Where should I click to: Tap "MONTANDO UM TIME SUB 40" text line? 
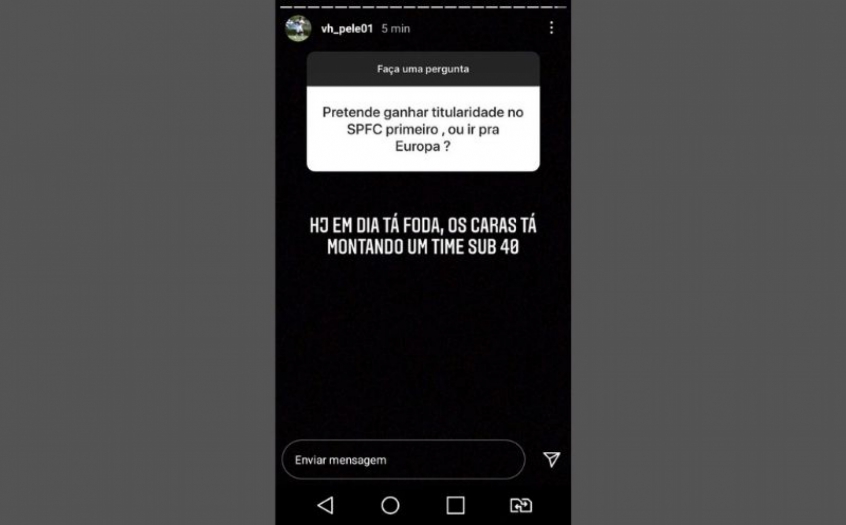(423, 247)
